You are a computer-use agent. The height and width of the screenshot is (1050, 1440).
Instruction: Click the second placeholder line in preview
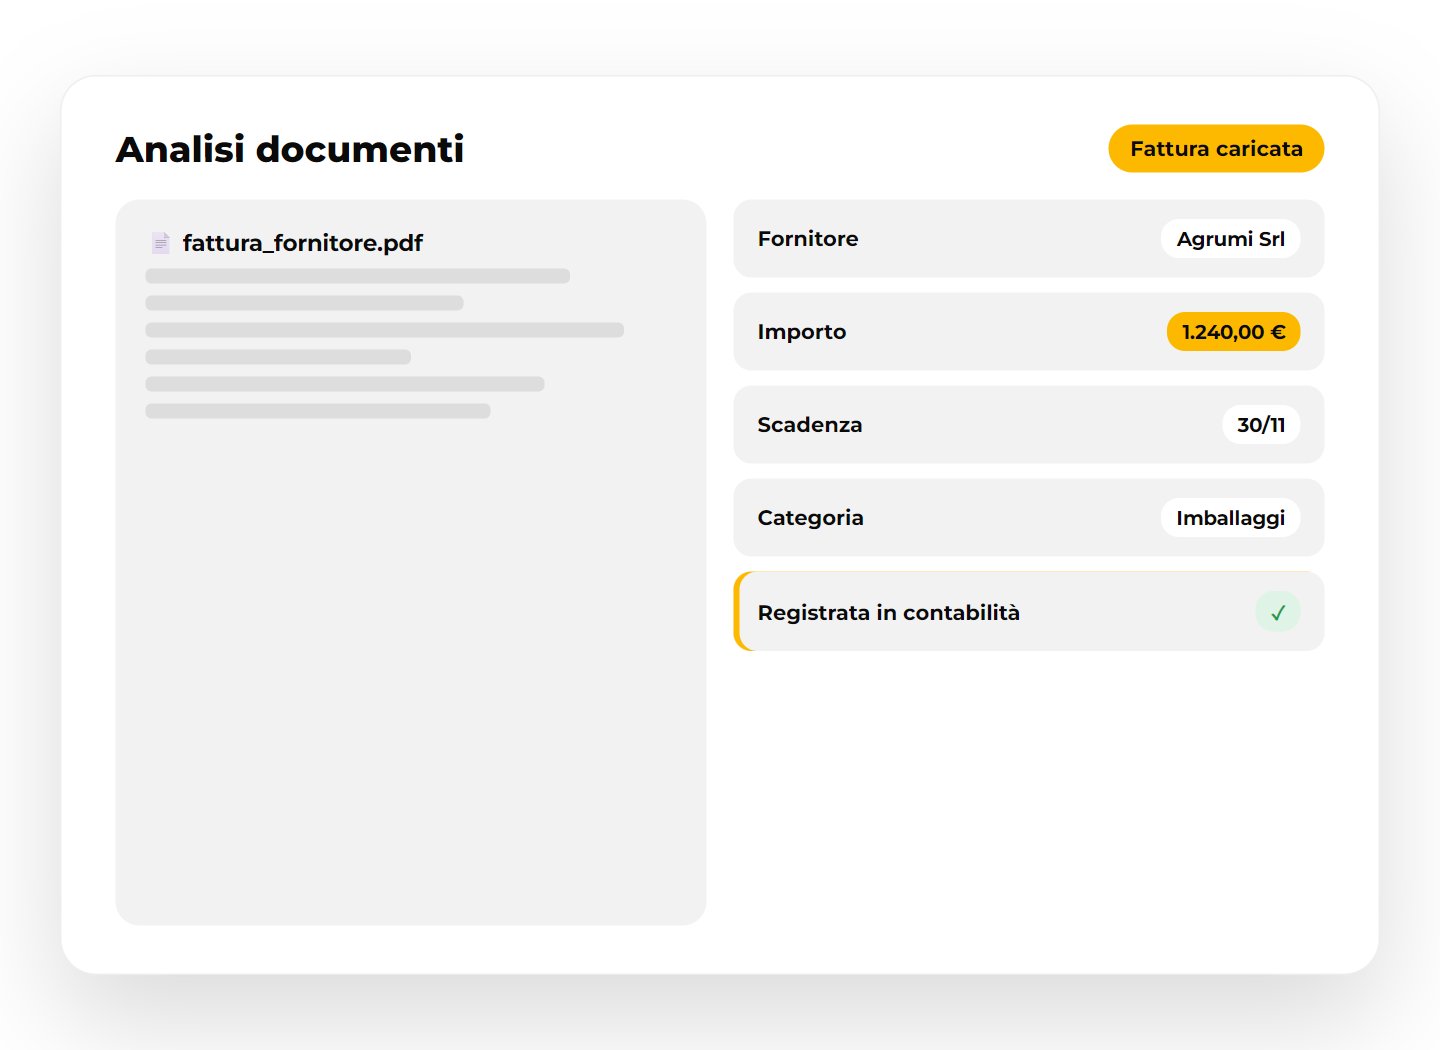(305, 303)
